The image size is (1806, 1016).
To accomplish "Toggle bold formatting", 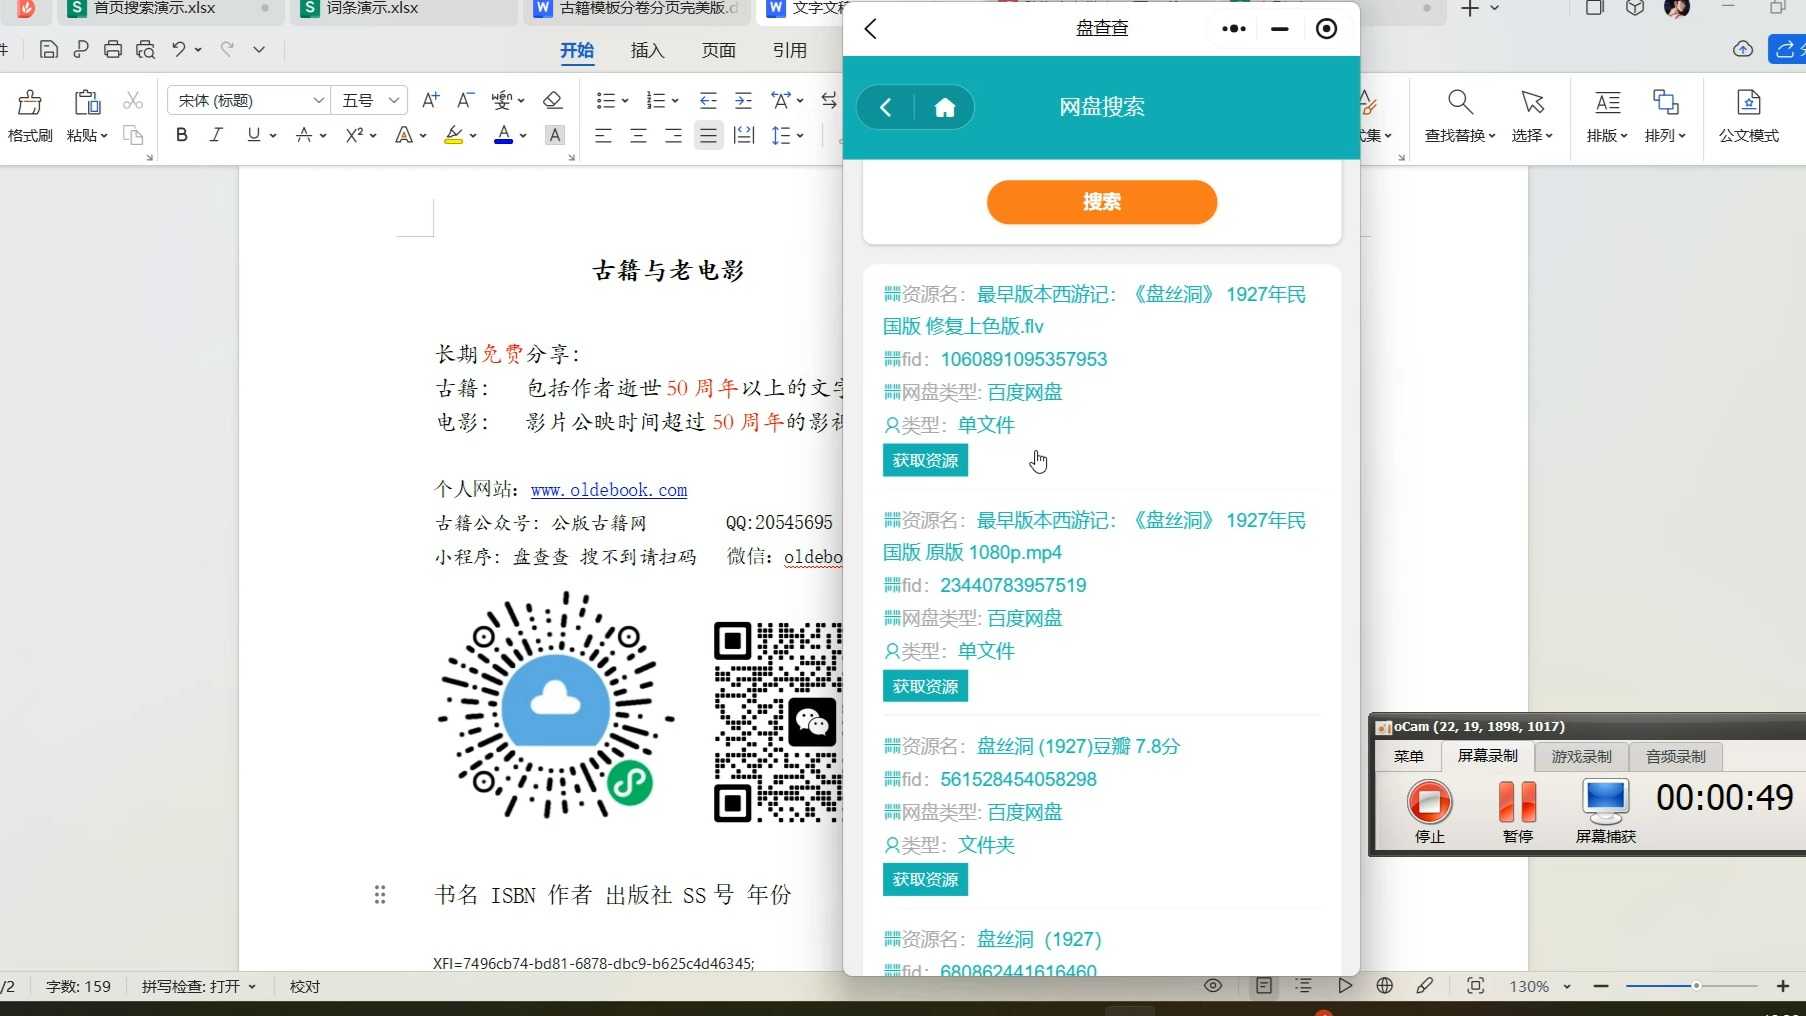I will tap(181, 135).
